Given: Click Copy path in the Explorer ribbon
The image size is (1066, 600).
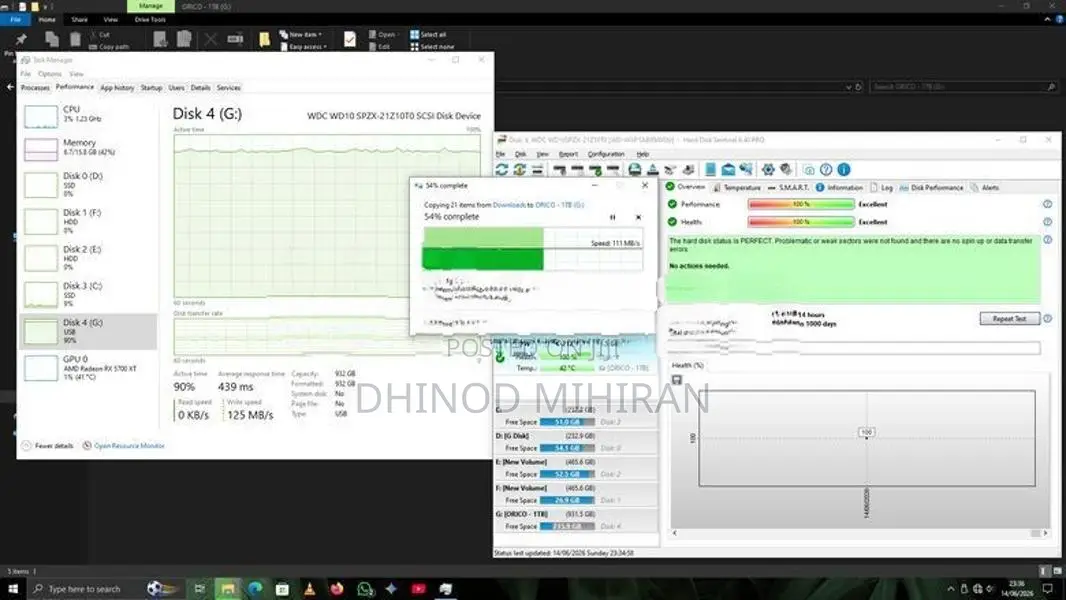Looking at the screenshot, I should point(109,47).
